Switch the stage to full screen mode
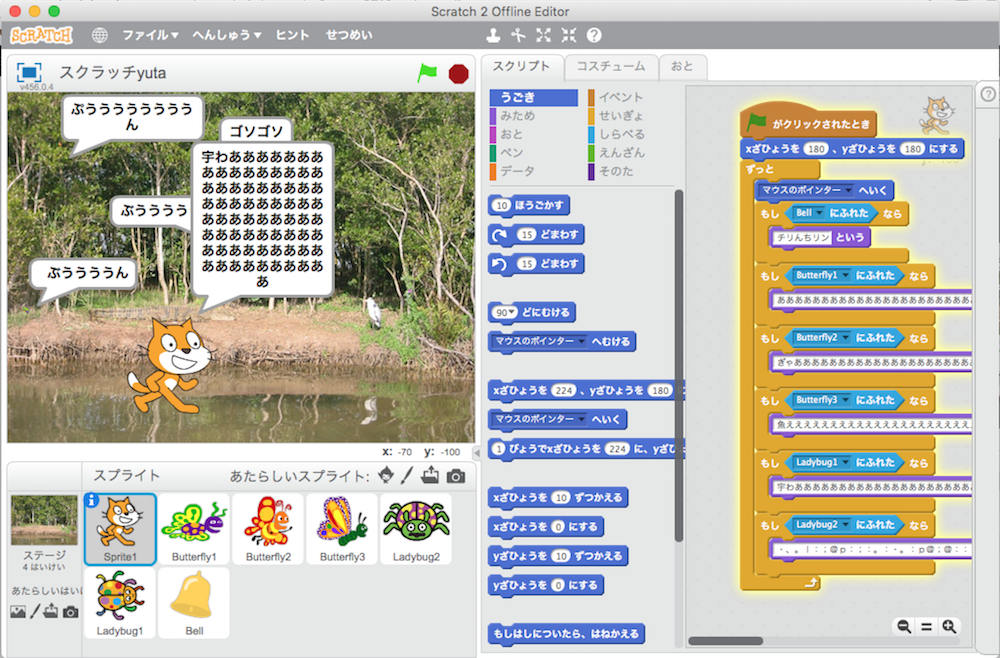The image size is (1000, 658). 29,72
